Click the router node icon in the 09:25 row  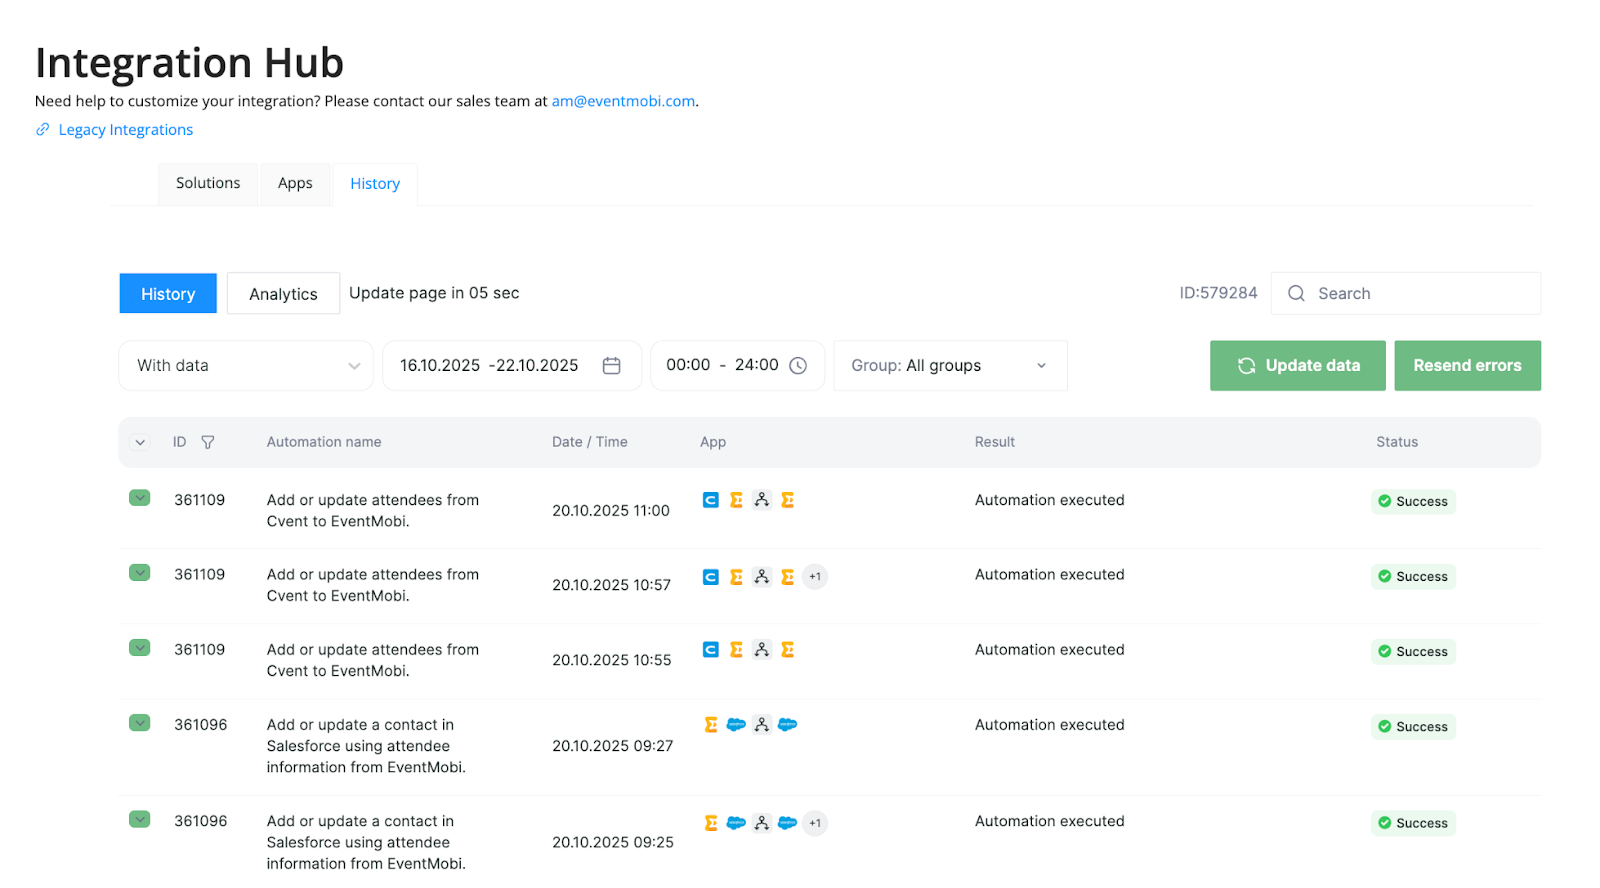pyautogui.click(x=762, y=823)
